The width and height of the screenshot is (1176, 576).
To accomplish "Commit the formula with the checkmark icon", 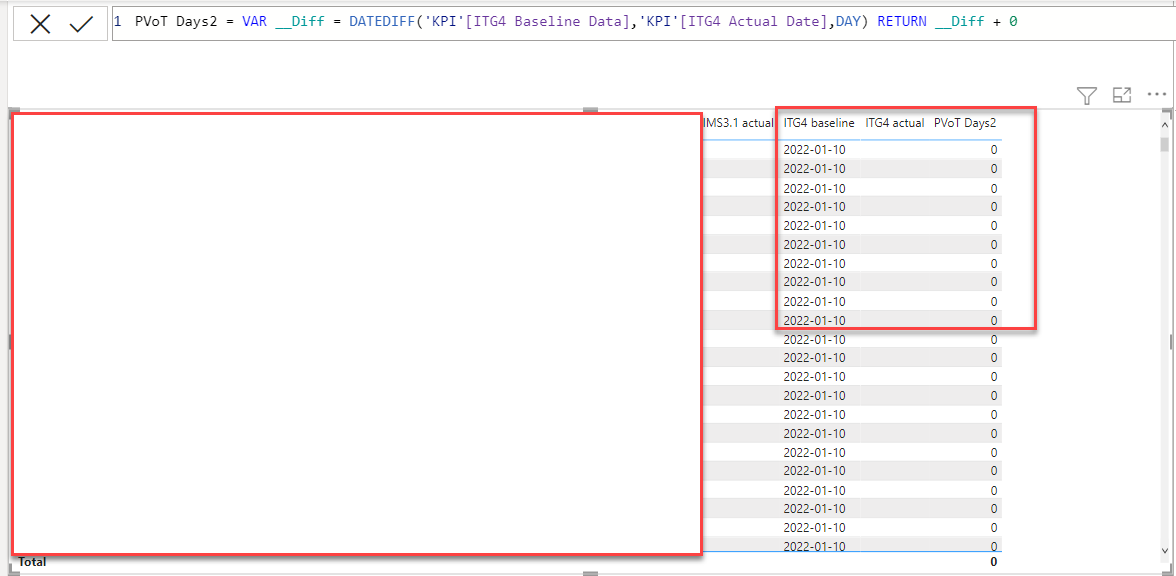I will point(80,25).
